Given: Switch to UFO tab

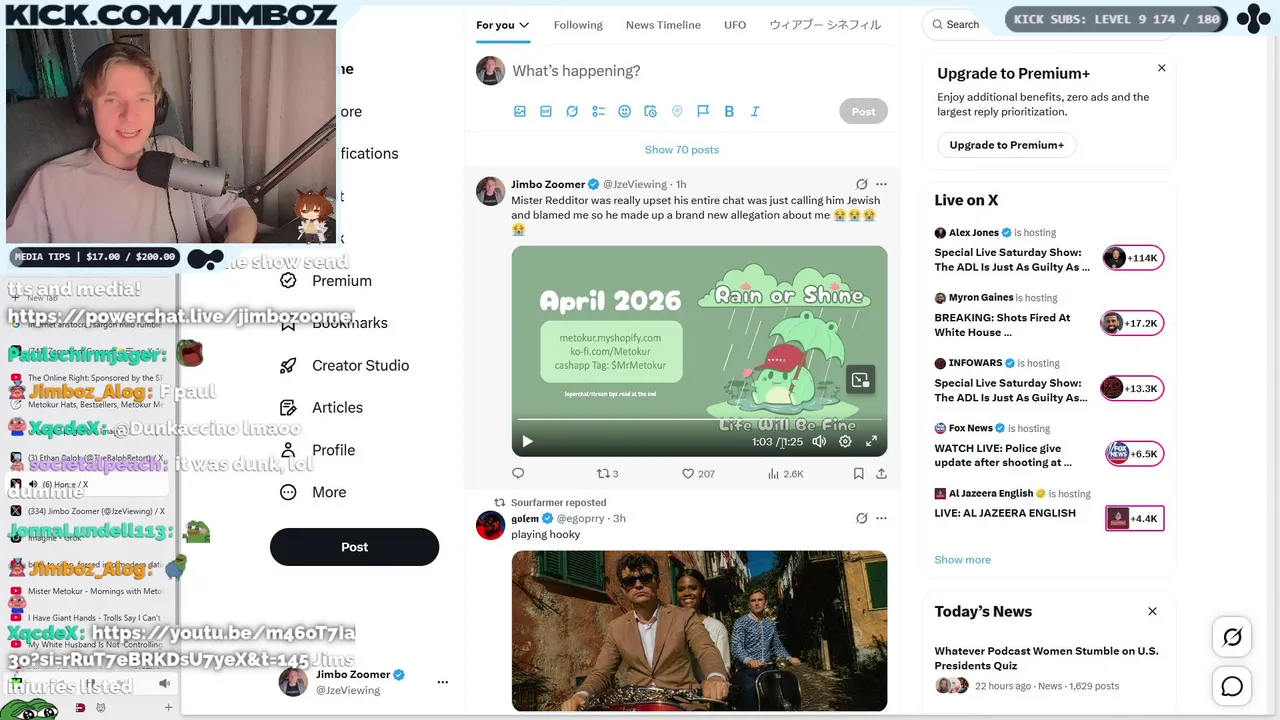Looking at the screenshot, I should coord(735,25).
